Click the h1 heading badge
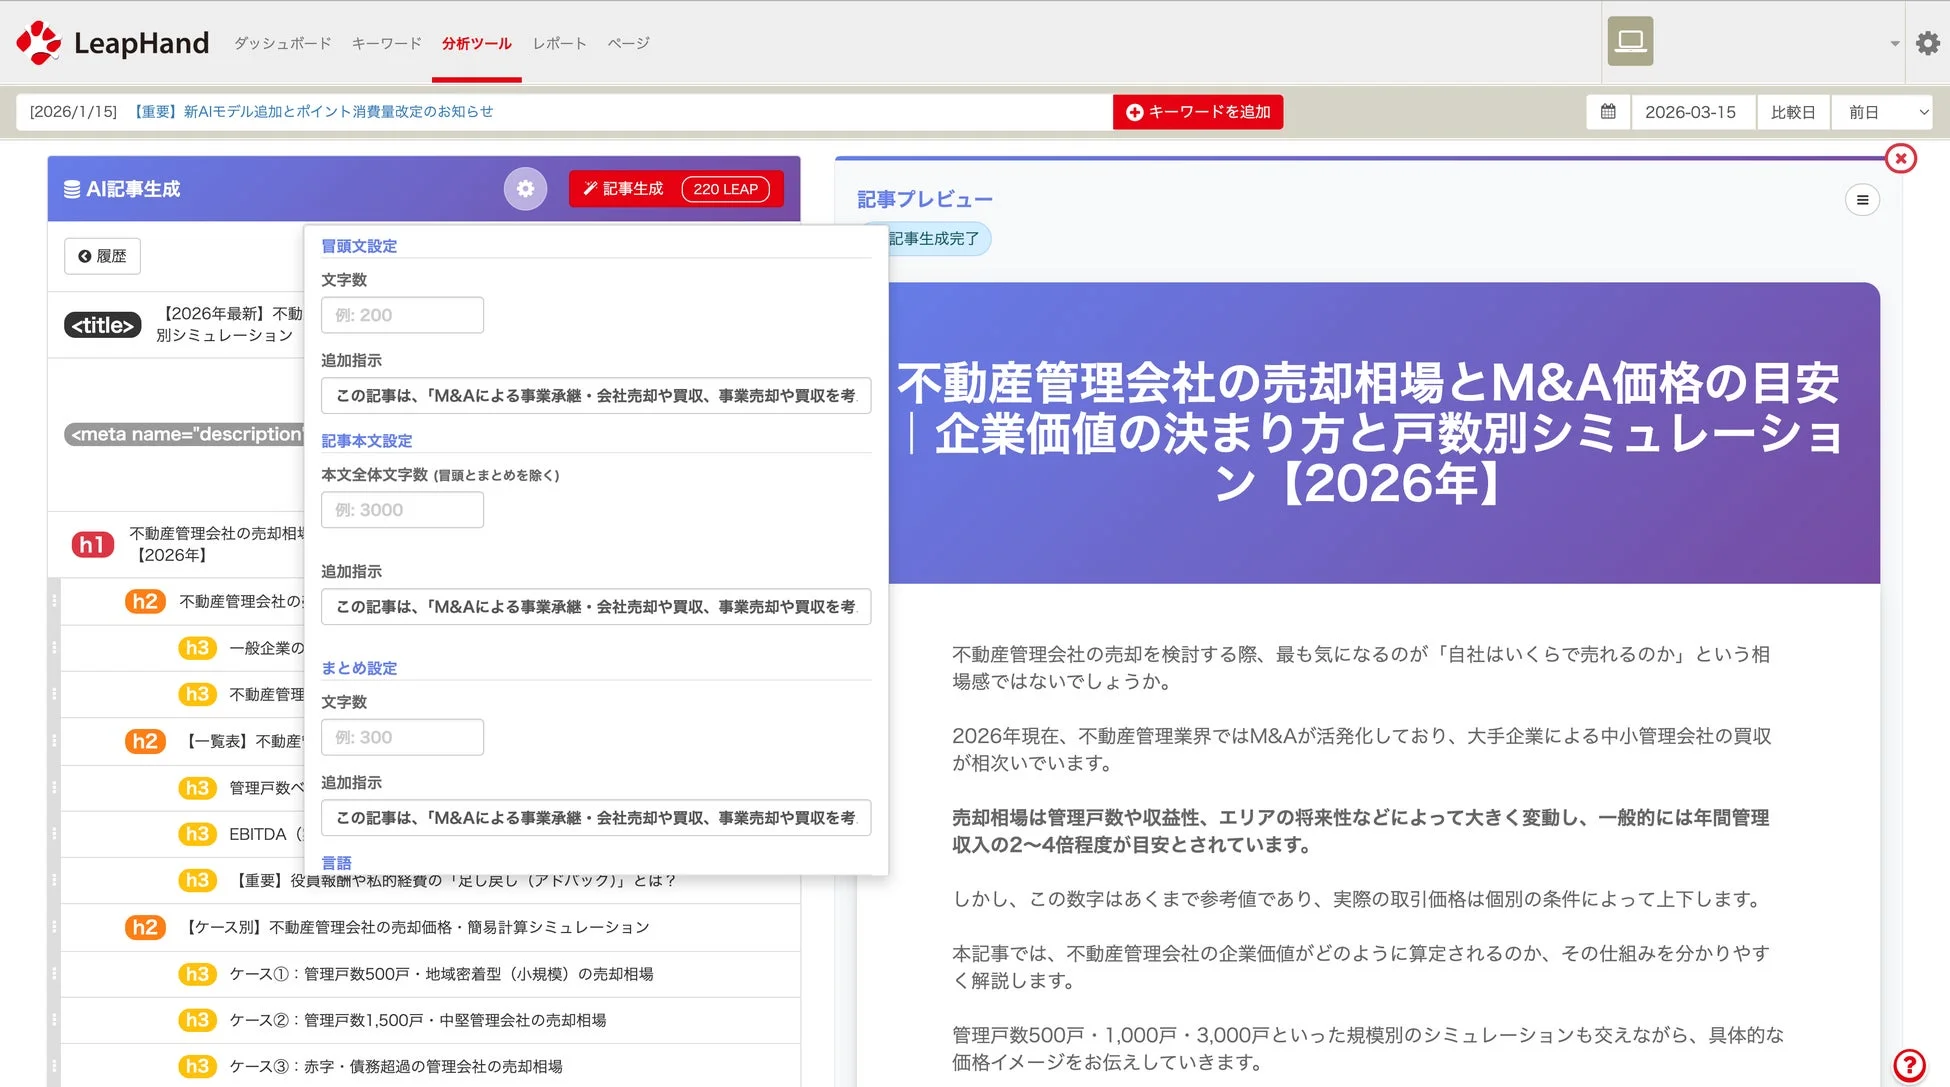1950x1087 pixels. (92, 544)
